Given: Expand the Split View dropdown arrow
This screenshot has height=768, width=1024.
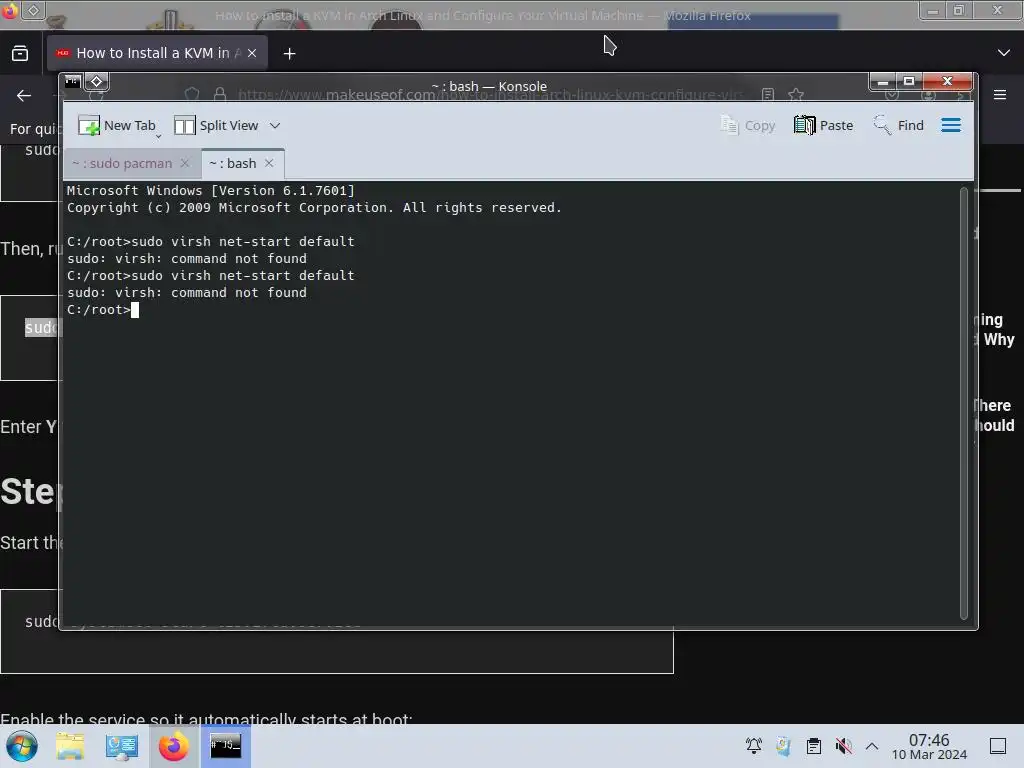Looking at the screenshot, I should pyautogui.click(x=275, y=125).
